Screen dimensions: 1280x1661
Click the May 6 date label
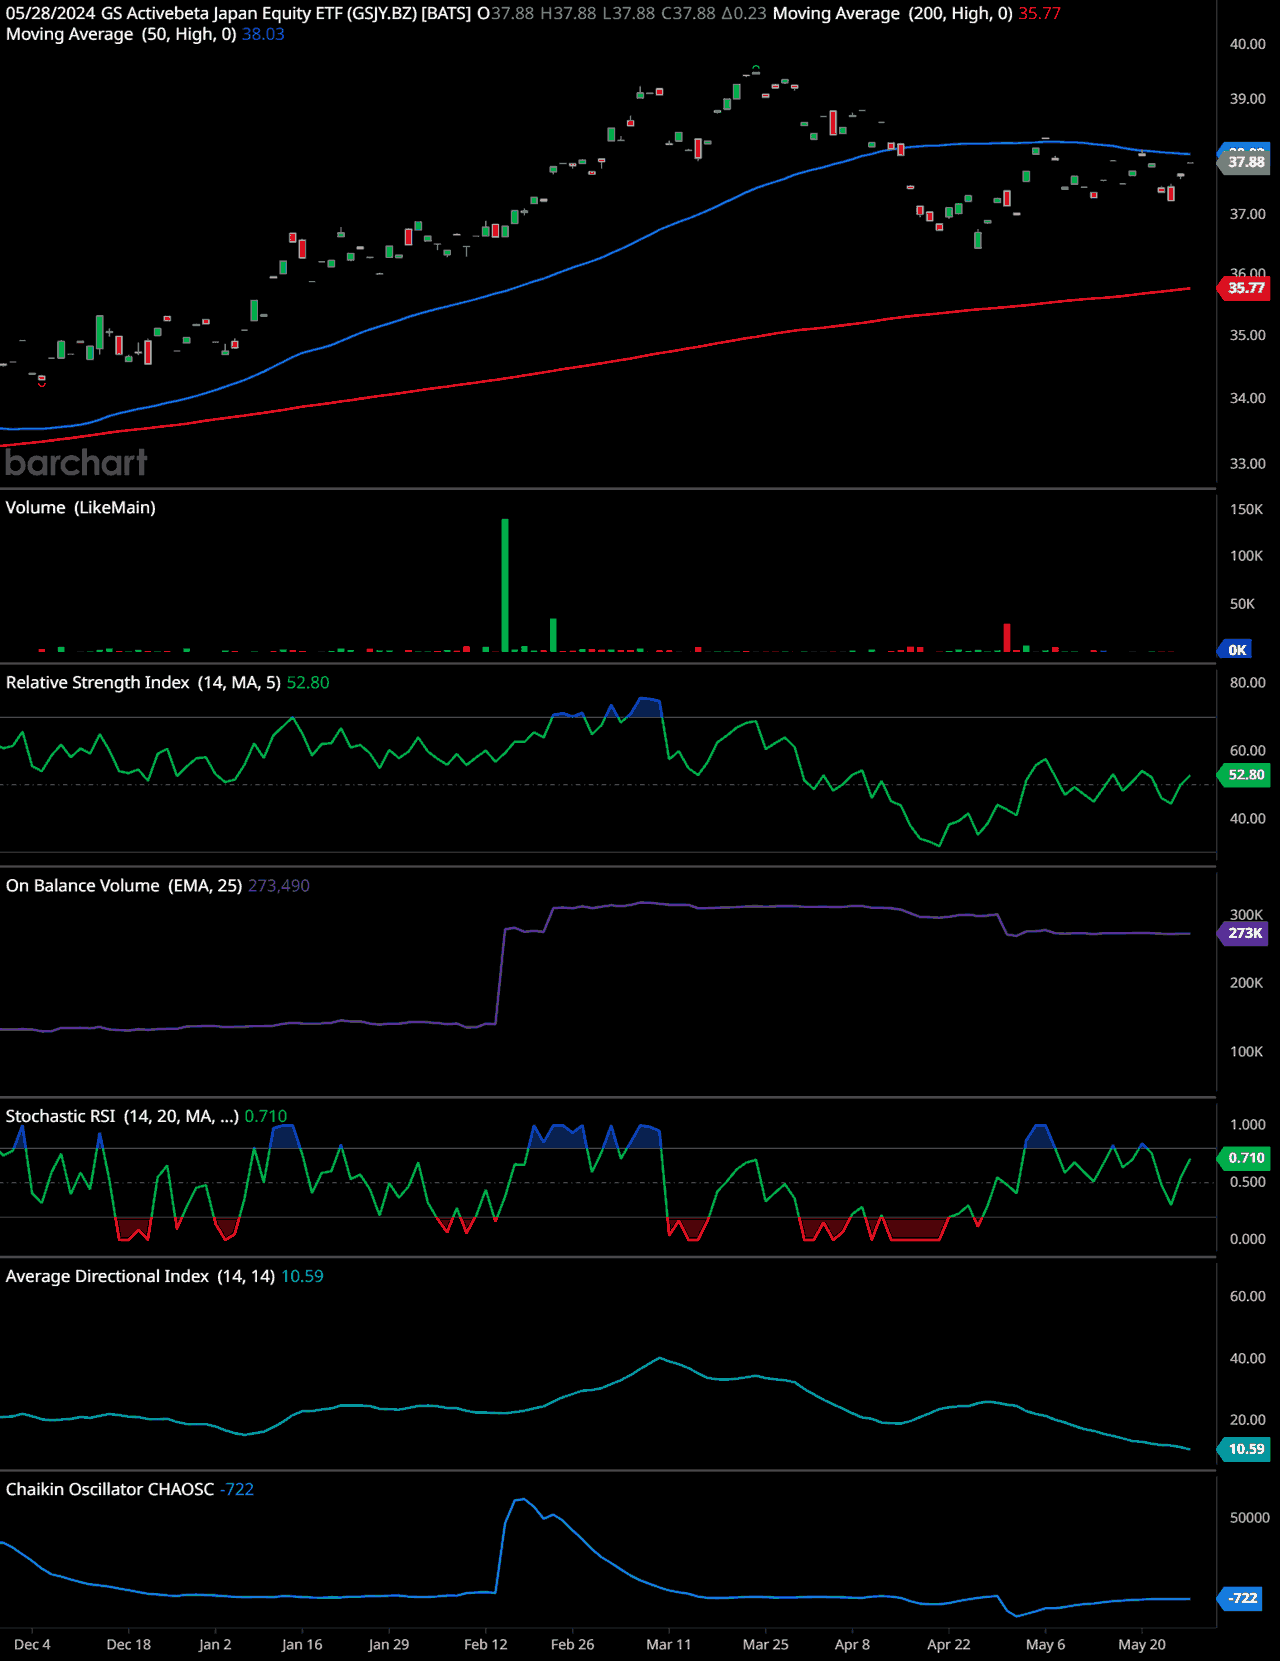click(x=1046, y=1644)
